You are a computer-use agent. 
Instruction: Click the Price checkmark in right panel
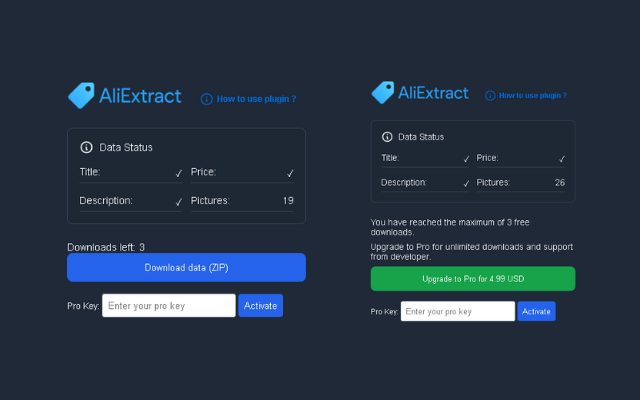[562, 159]
